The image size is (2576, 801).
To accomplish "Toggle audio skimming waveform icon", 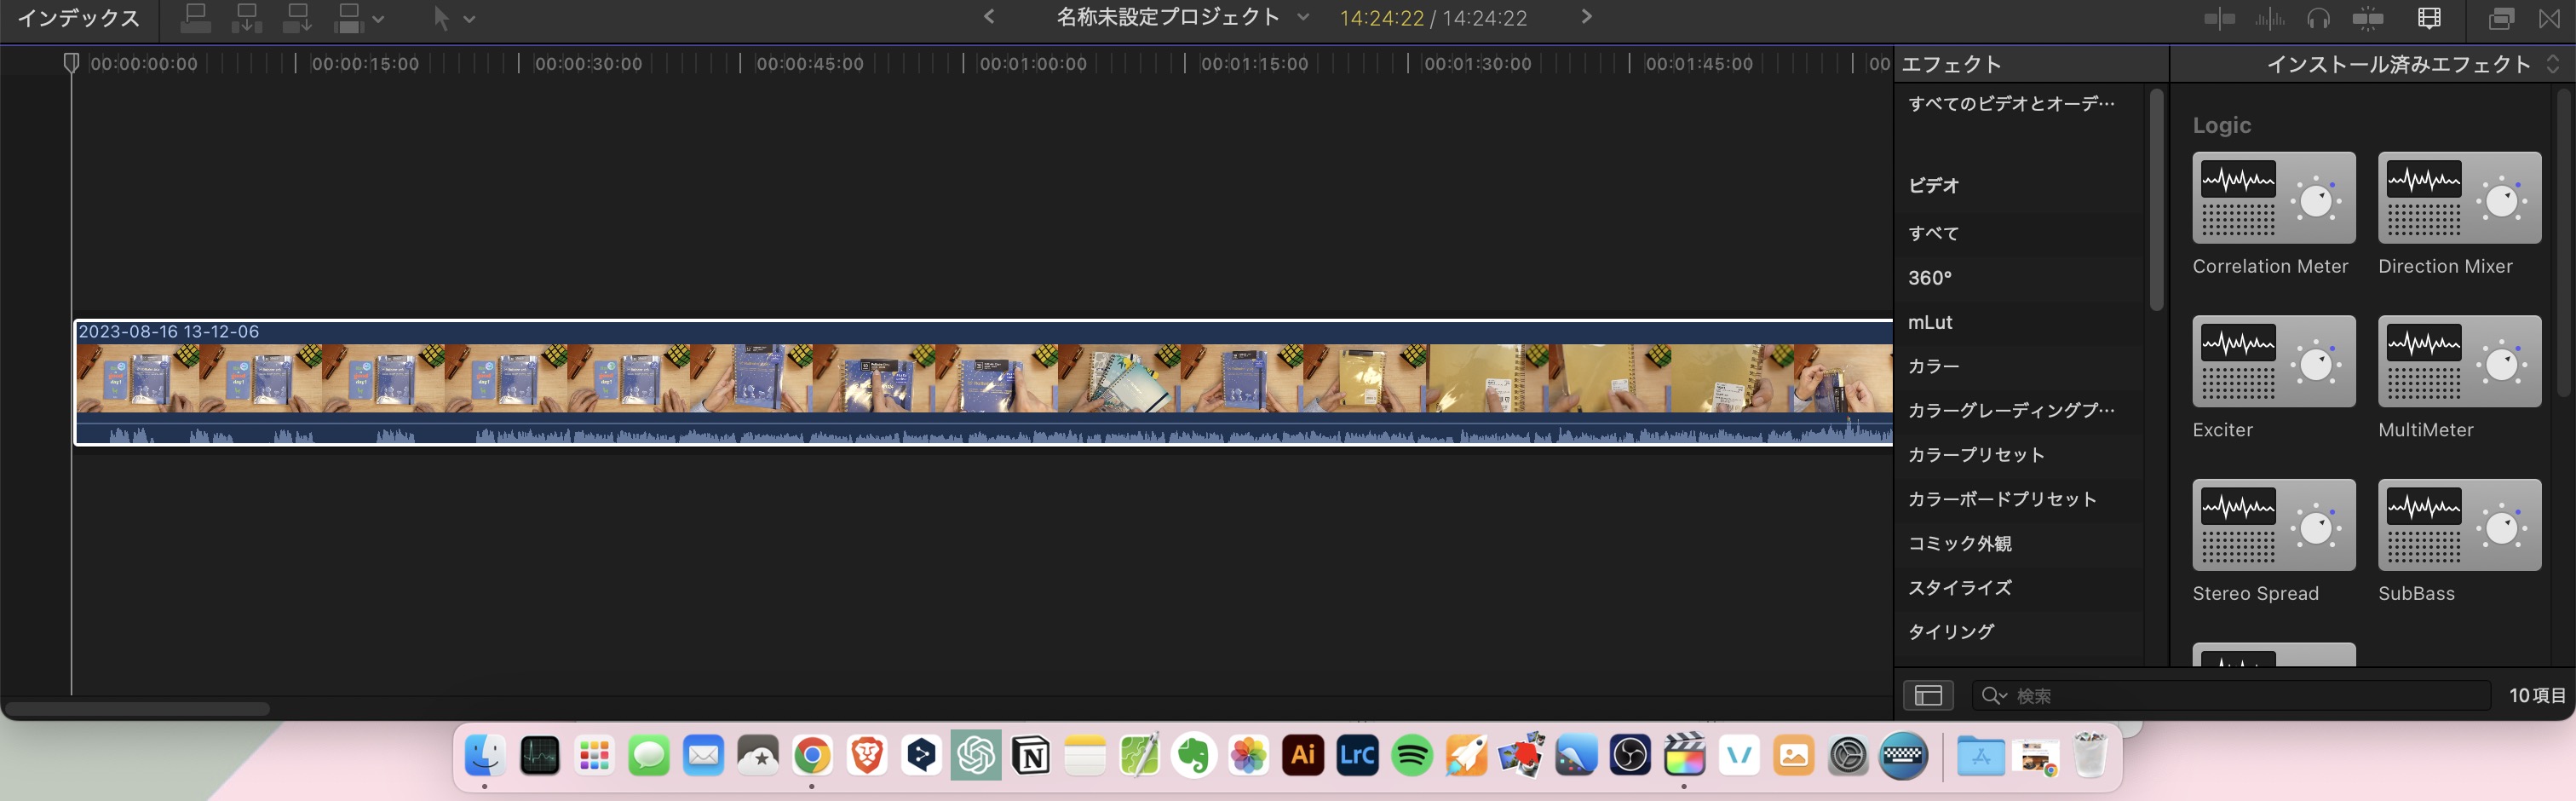I will pyautogui.click(x=2270, y=18).
